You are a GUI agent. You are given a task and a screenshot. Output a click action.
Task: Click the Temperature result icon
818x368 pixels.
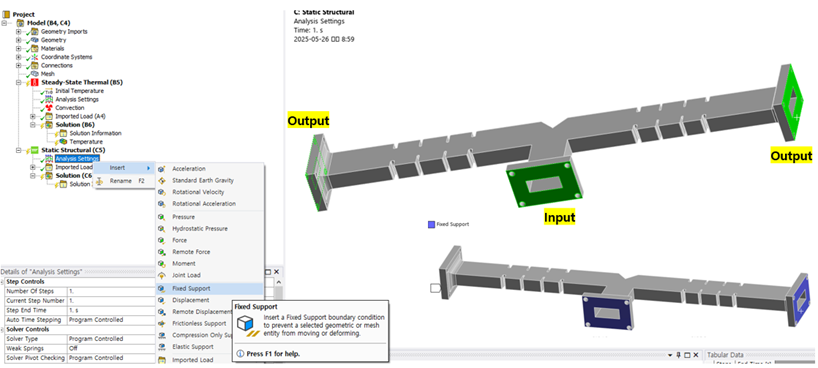point(63,141)
